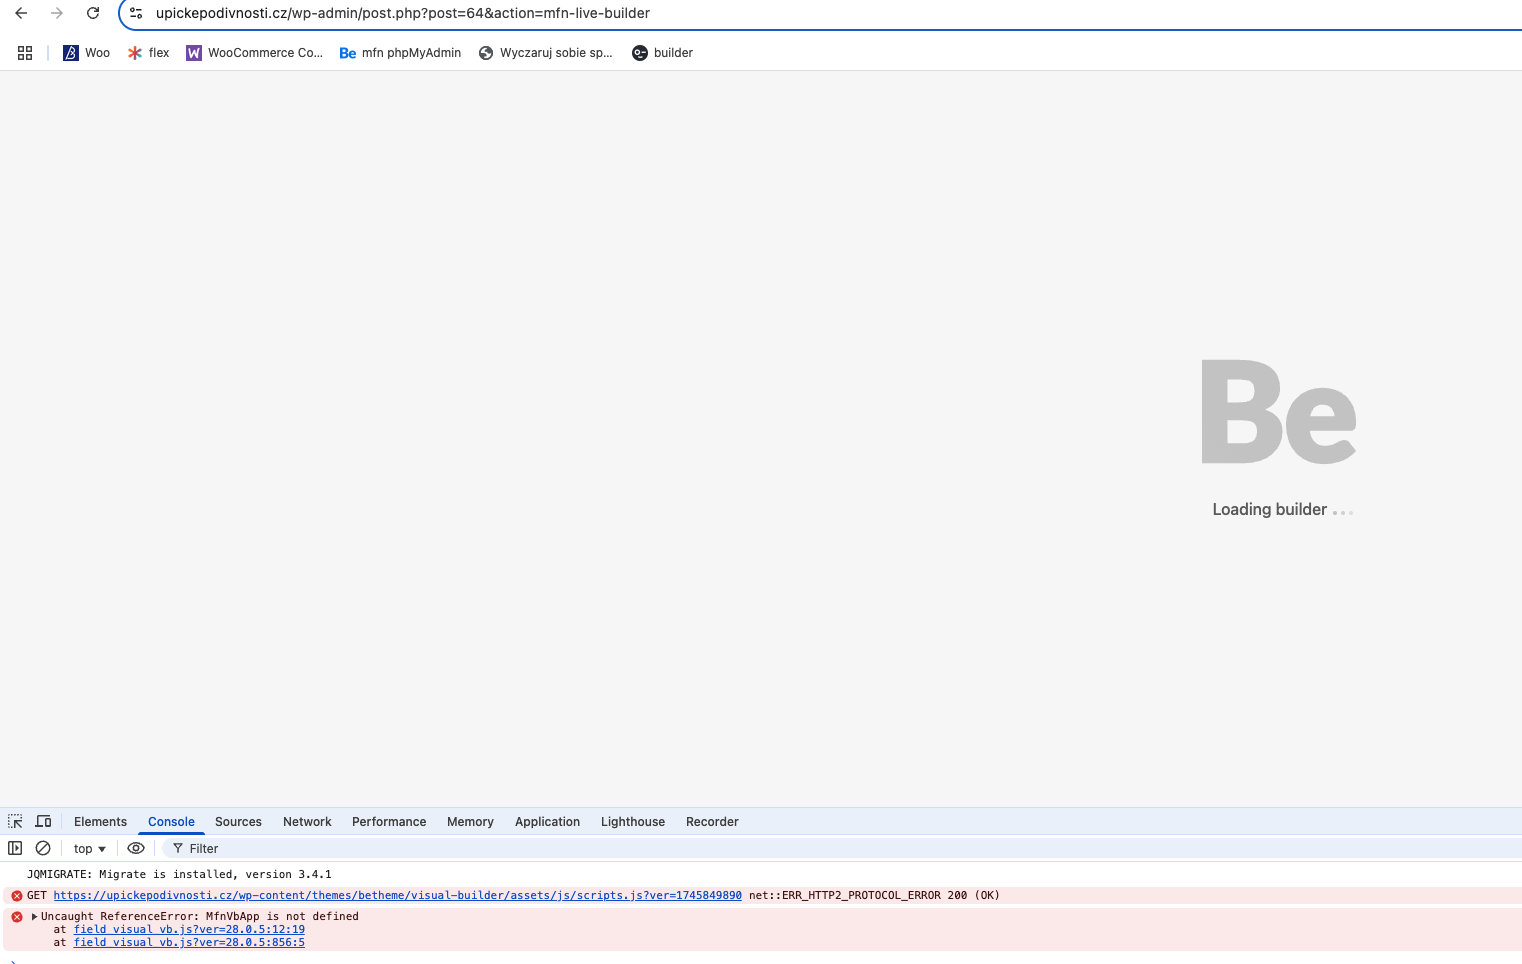1522x964 pixels.
Task: Expand the Uncaught ReferenceError stack trace
Action: [34, 916]
